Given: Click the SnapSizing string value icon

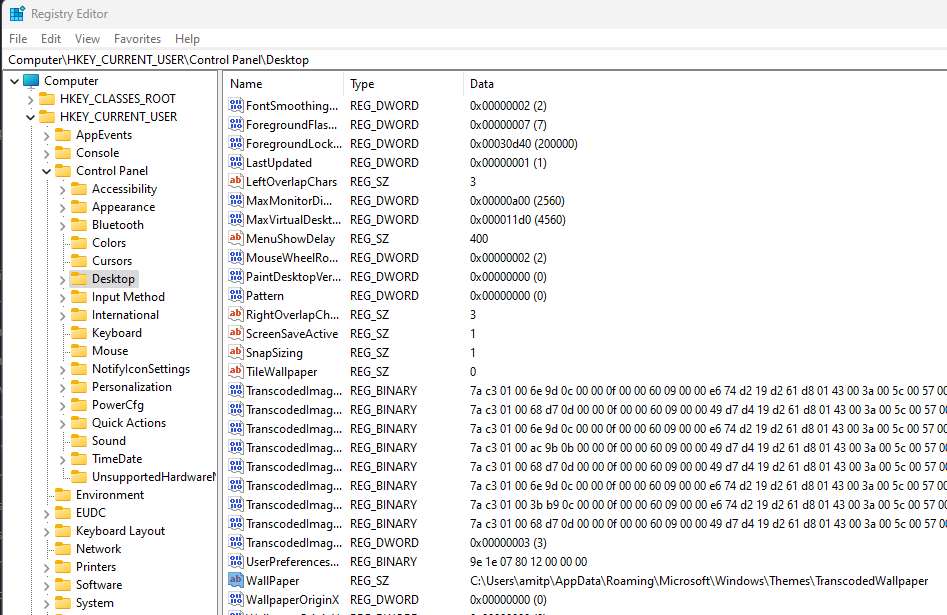Looking at the screenshot, I should [x=236, y=353].
